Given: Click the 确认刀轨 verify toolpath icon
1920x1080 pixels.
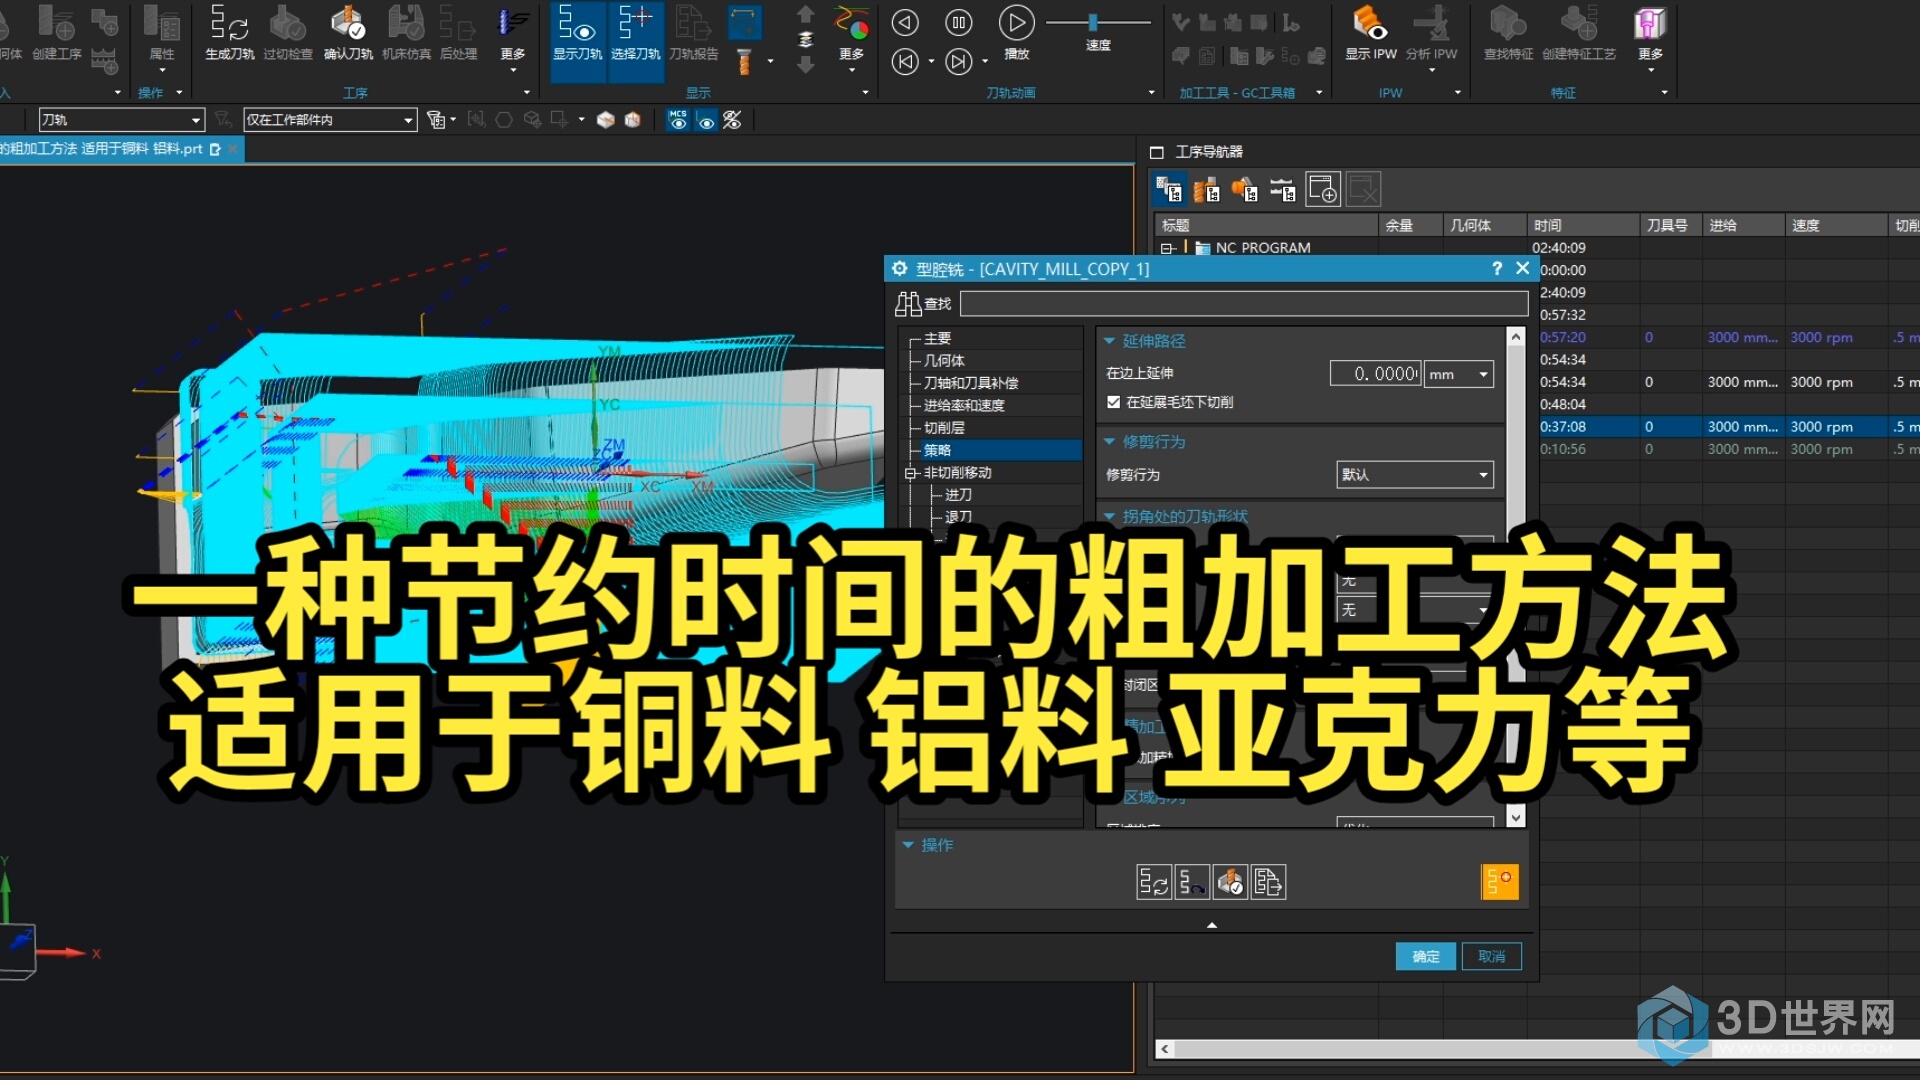Looking at the screenshot, I should tap(348, 32).
